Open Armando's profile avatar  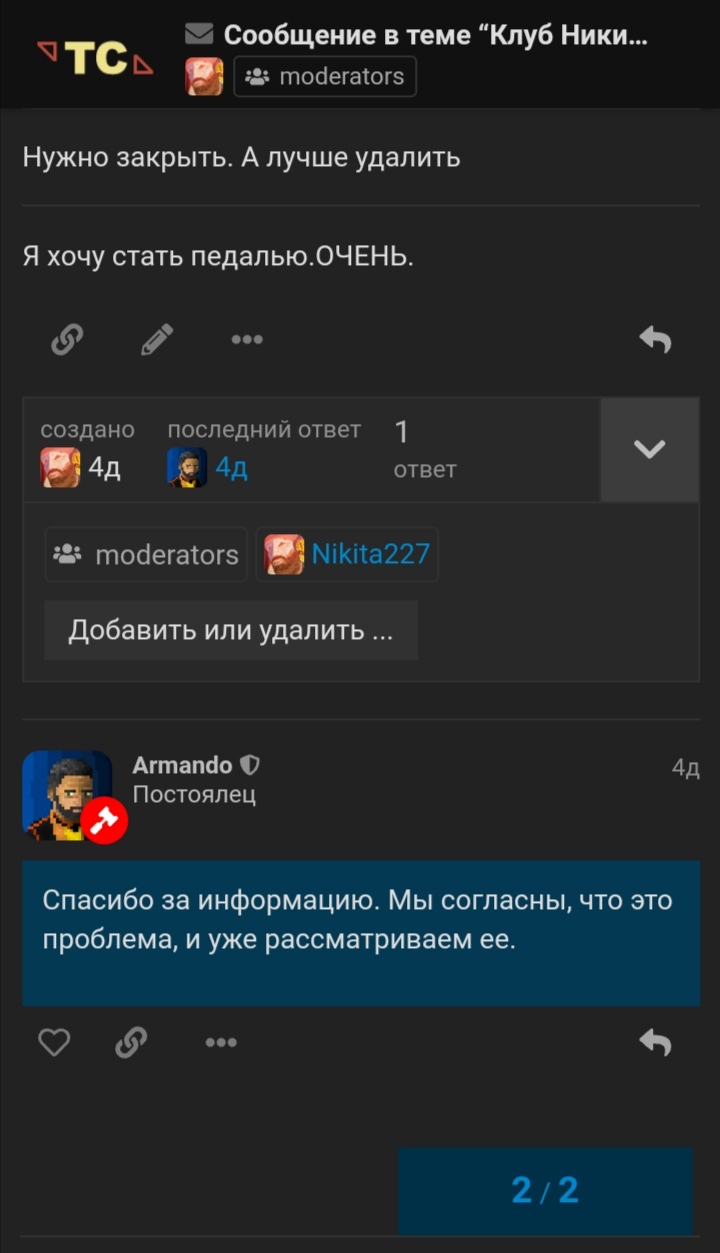[x=67, y=795]
